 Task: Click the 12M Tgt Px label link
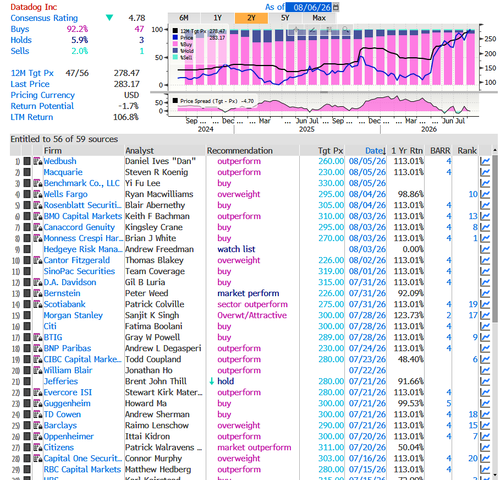point(32,73)
